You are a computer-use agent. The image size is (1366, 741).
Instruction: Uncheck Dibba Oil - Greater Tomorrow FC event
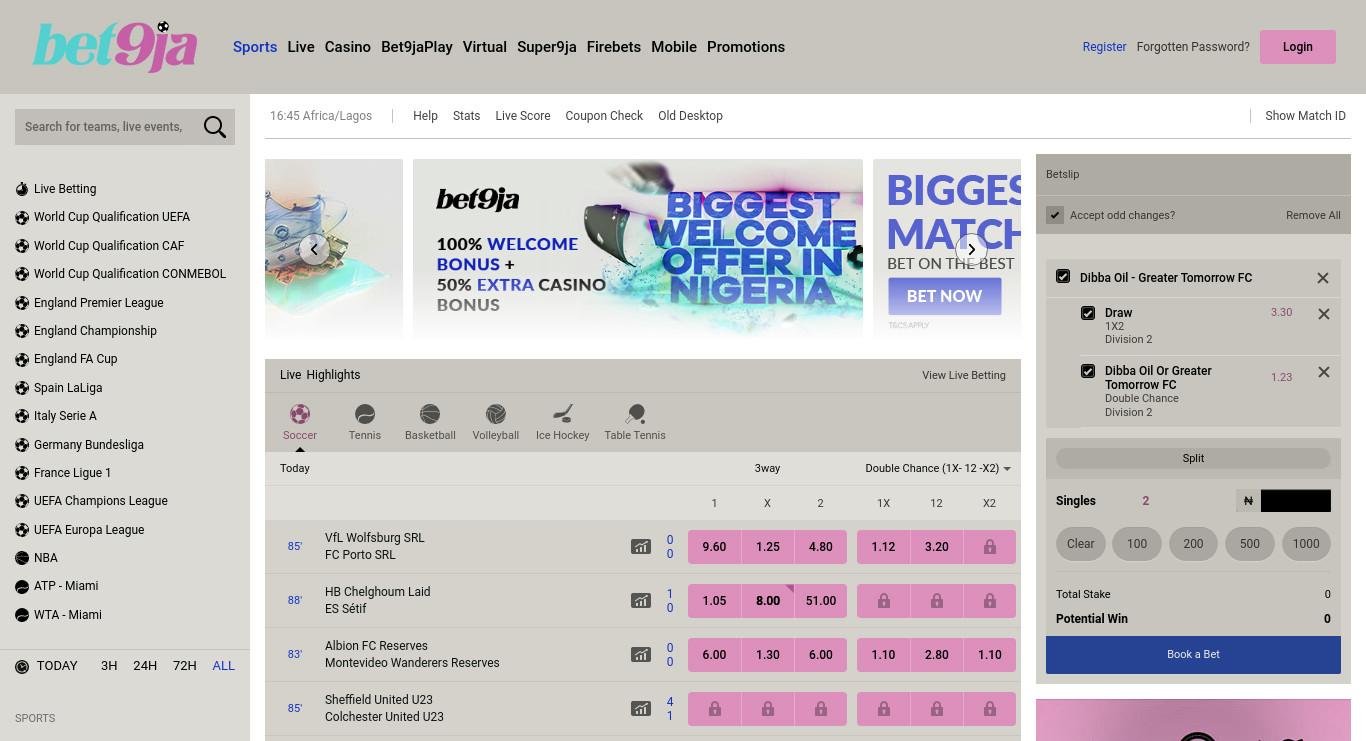point(1063,277)
